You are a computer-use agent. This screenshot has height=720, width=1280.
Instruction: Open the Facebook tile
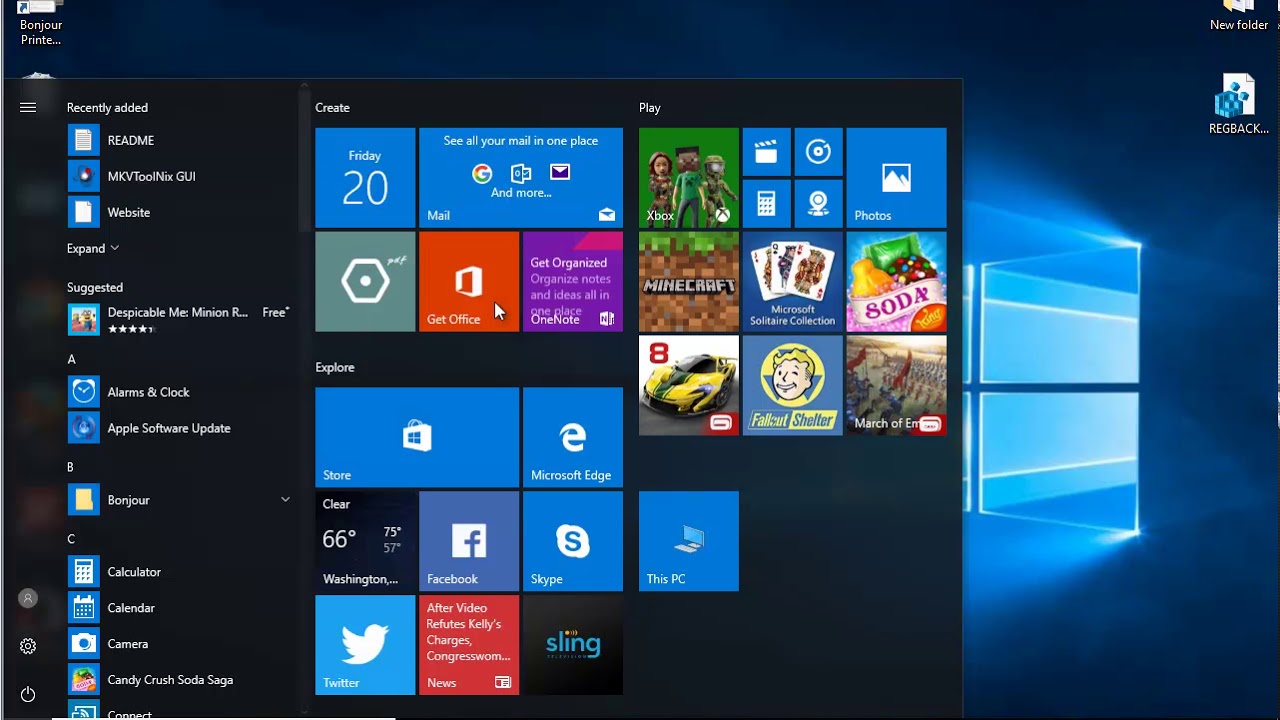(x=469, y=541)
